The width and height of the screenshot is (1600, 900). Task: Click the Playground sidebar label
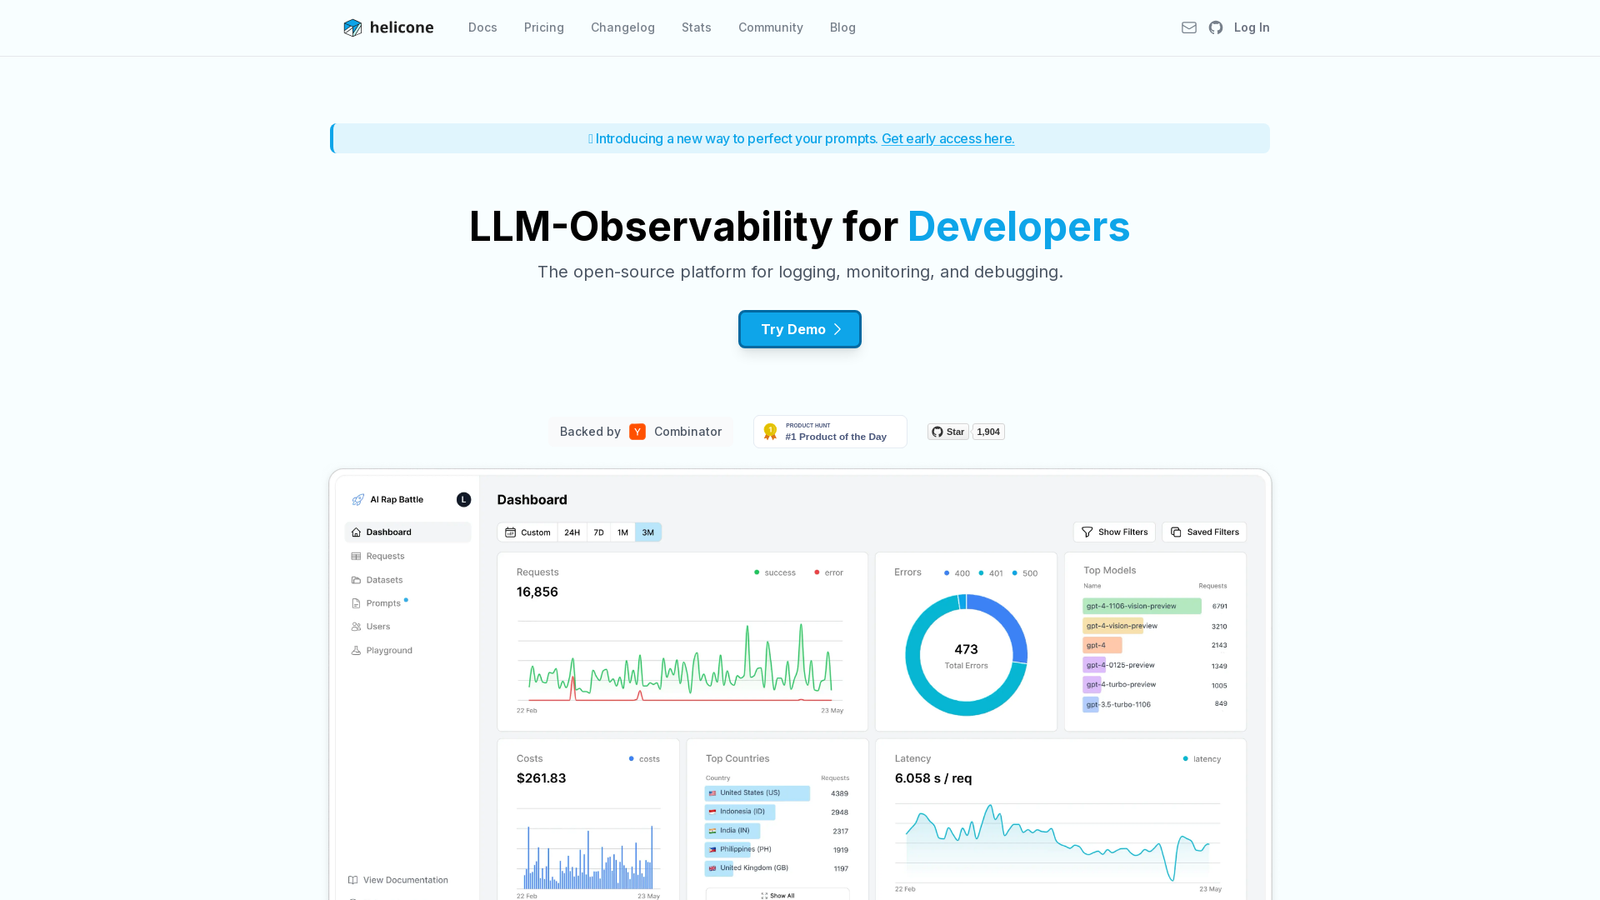[x=389, y=651]
